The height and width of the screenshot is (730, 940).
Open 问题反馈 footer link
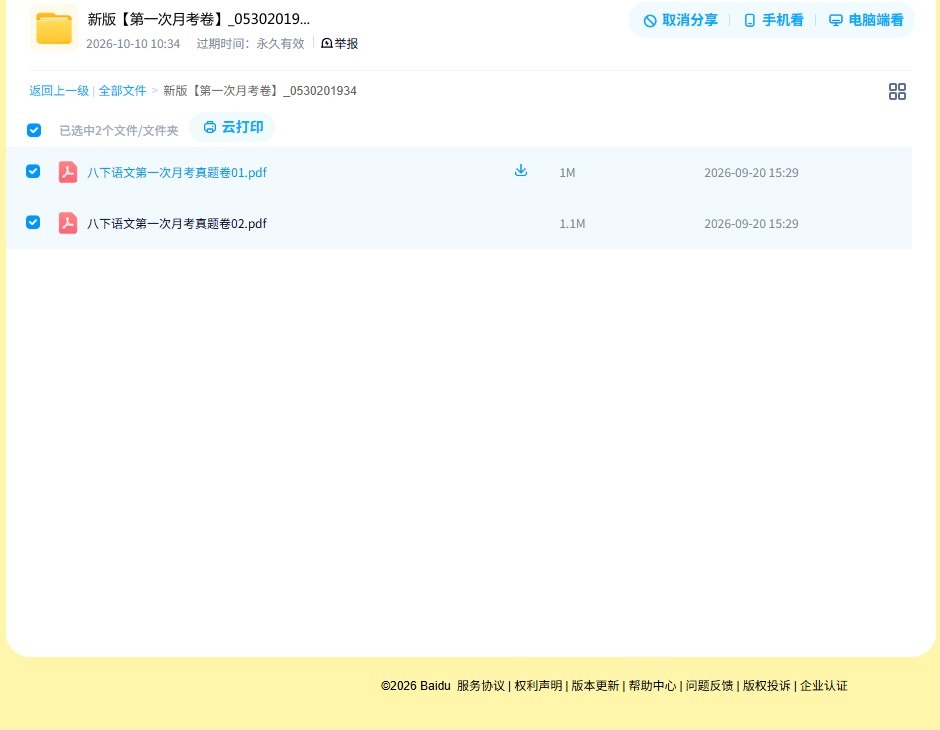(x=709, y=686)
